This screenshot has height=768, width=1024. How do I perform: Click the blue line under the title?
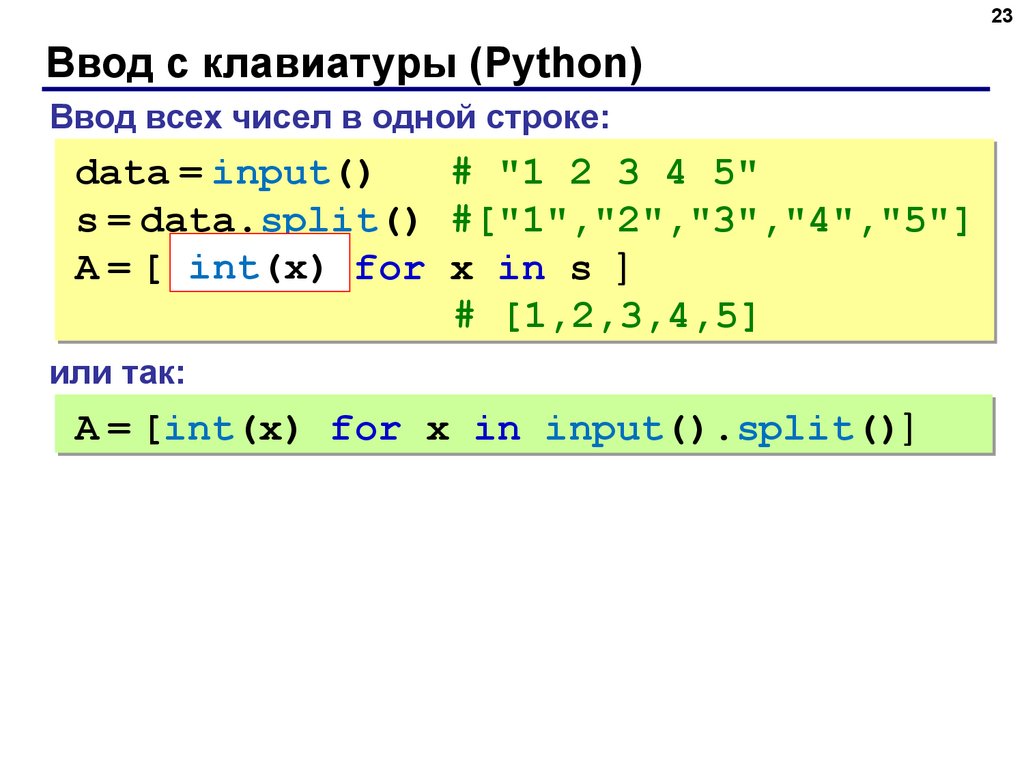(x=516, y=89)
